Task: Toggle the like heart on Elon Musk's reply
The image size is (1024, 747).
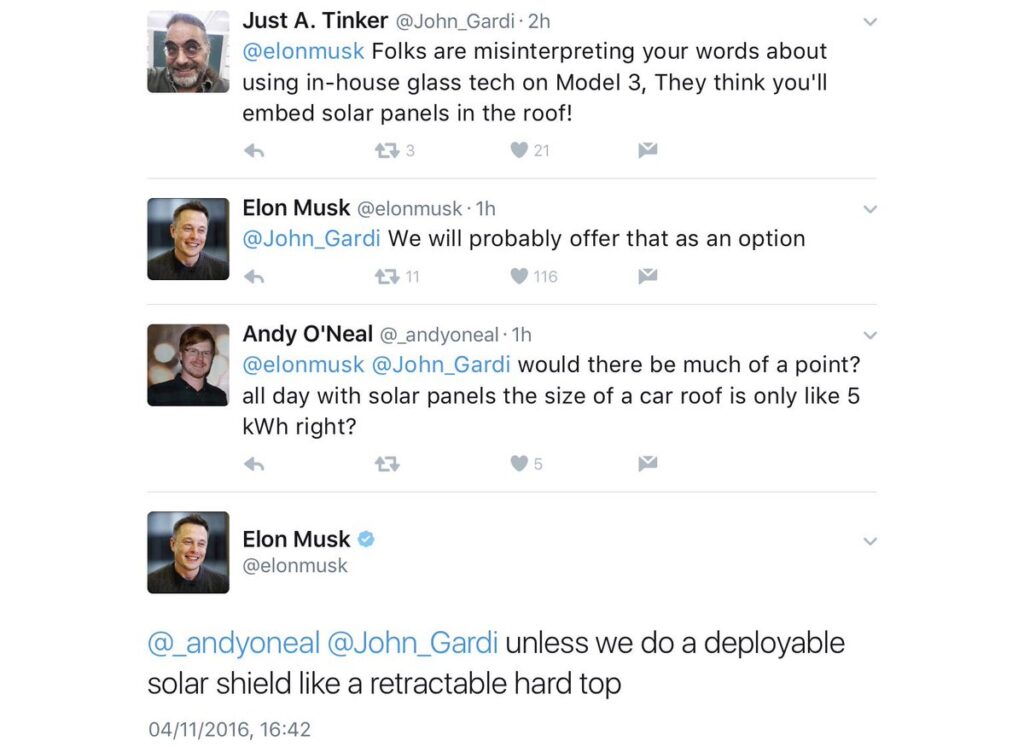Action: (x=519, y=276)
